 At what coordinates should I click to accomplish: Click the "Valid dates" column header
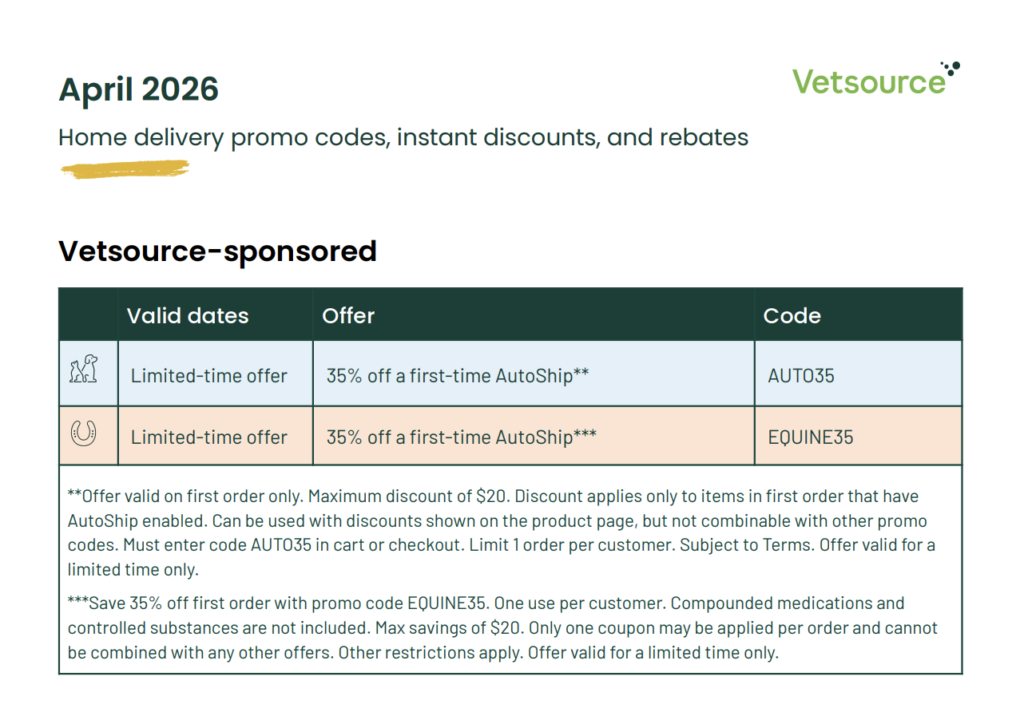click(188, 316)
